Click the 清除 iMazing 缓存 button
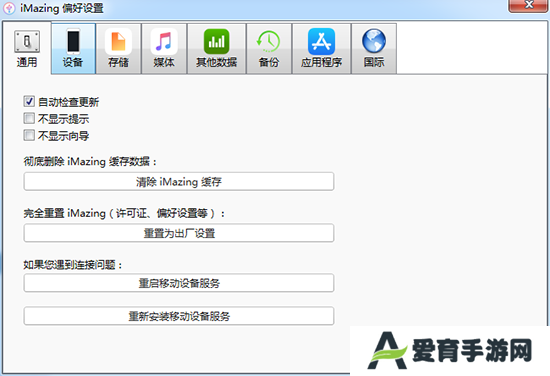 tap(179, 181)
